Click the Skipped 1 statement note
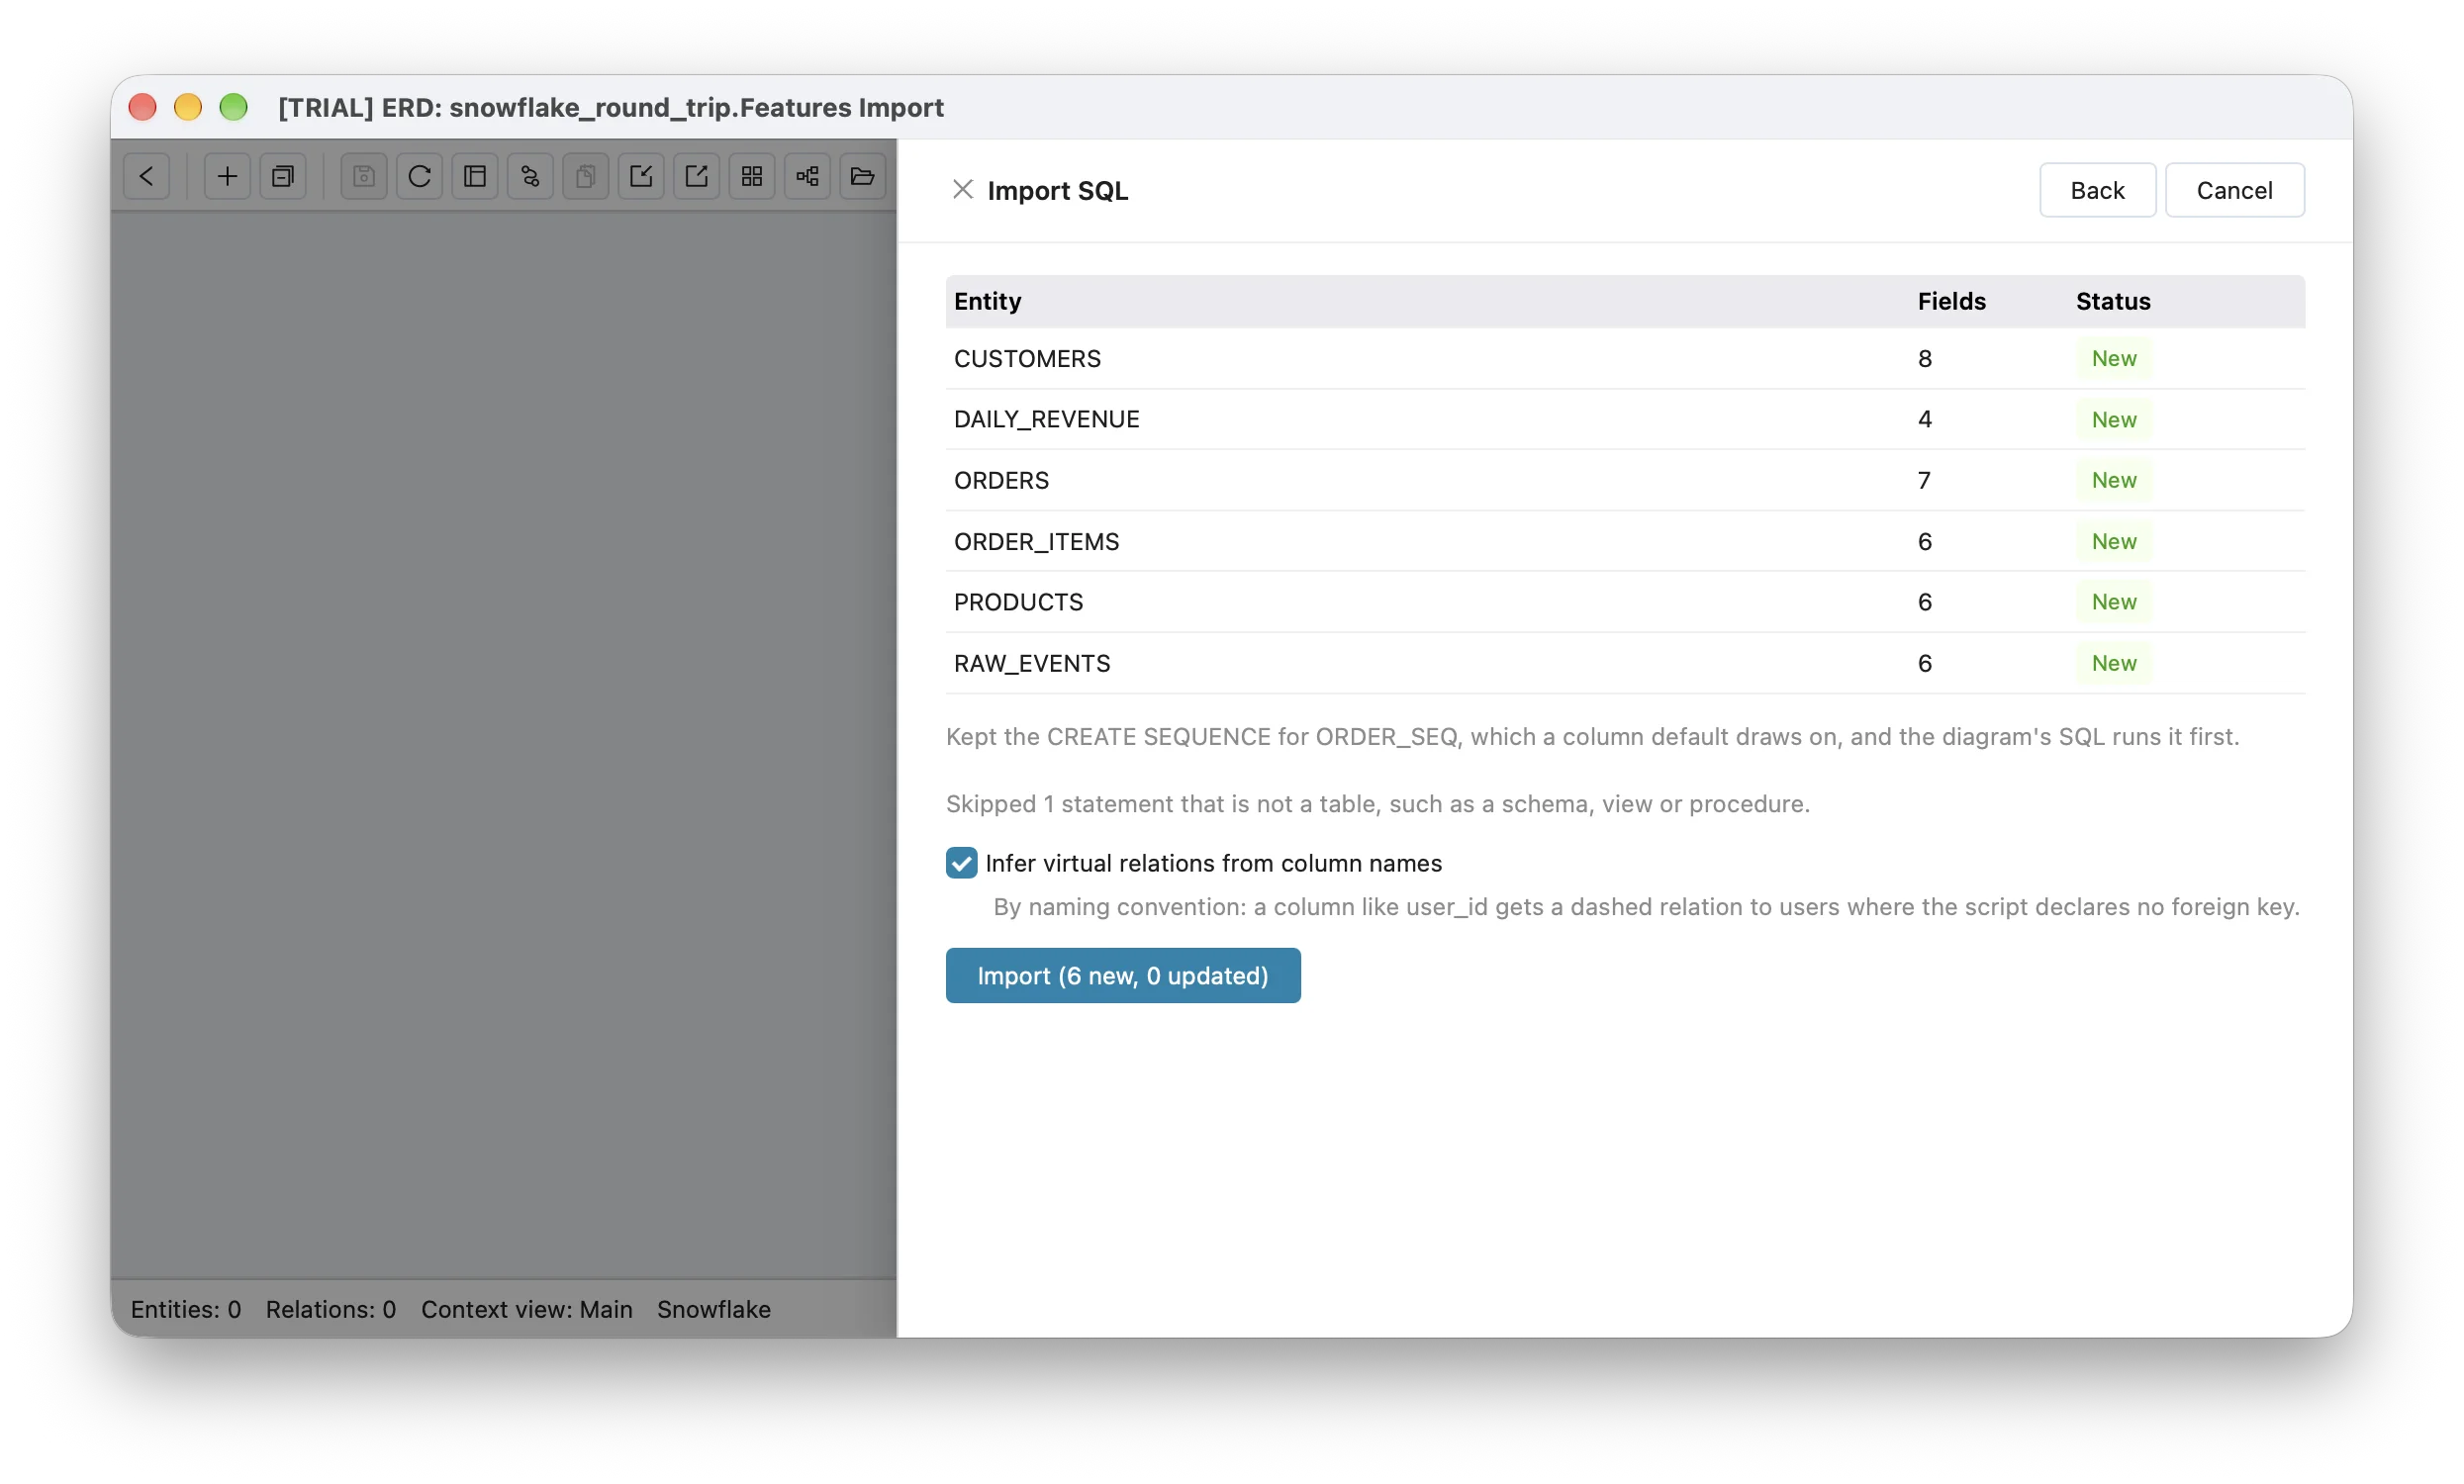This screenshot has height=1484, width=2464. 1378,805
